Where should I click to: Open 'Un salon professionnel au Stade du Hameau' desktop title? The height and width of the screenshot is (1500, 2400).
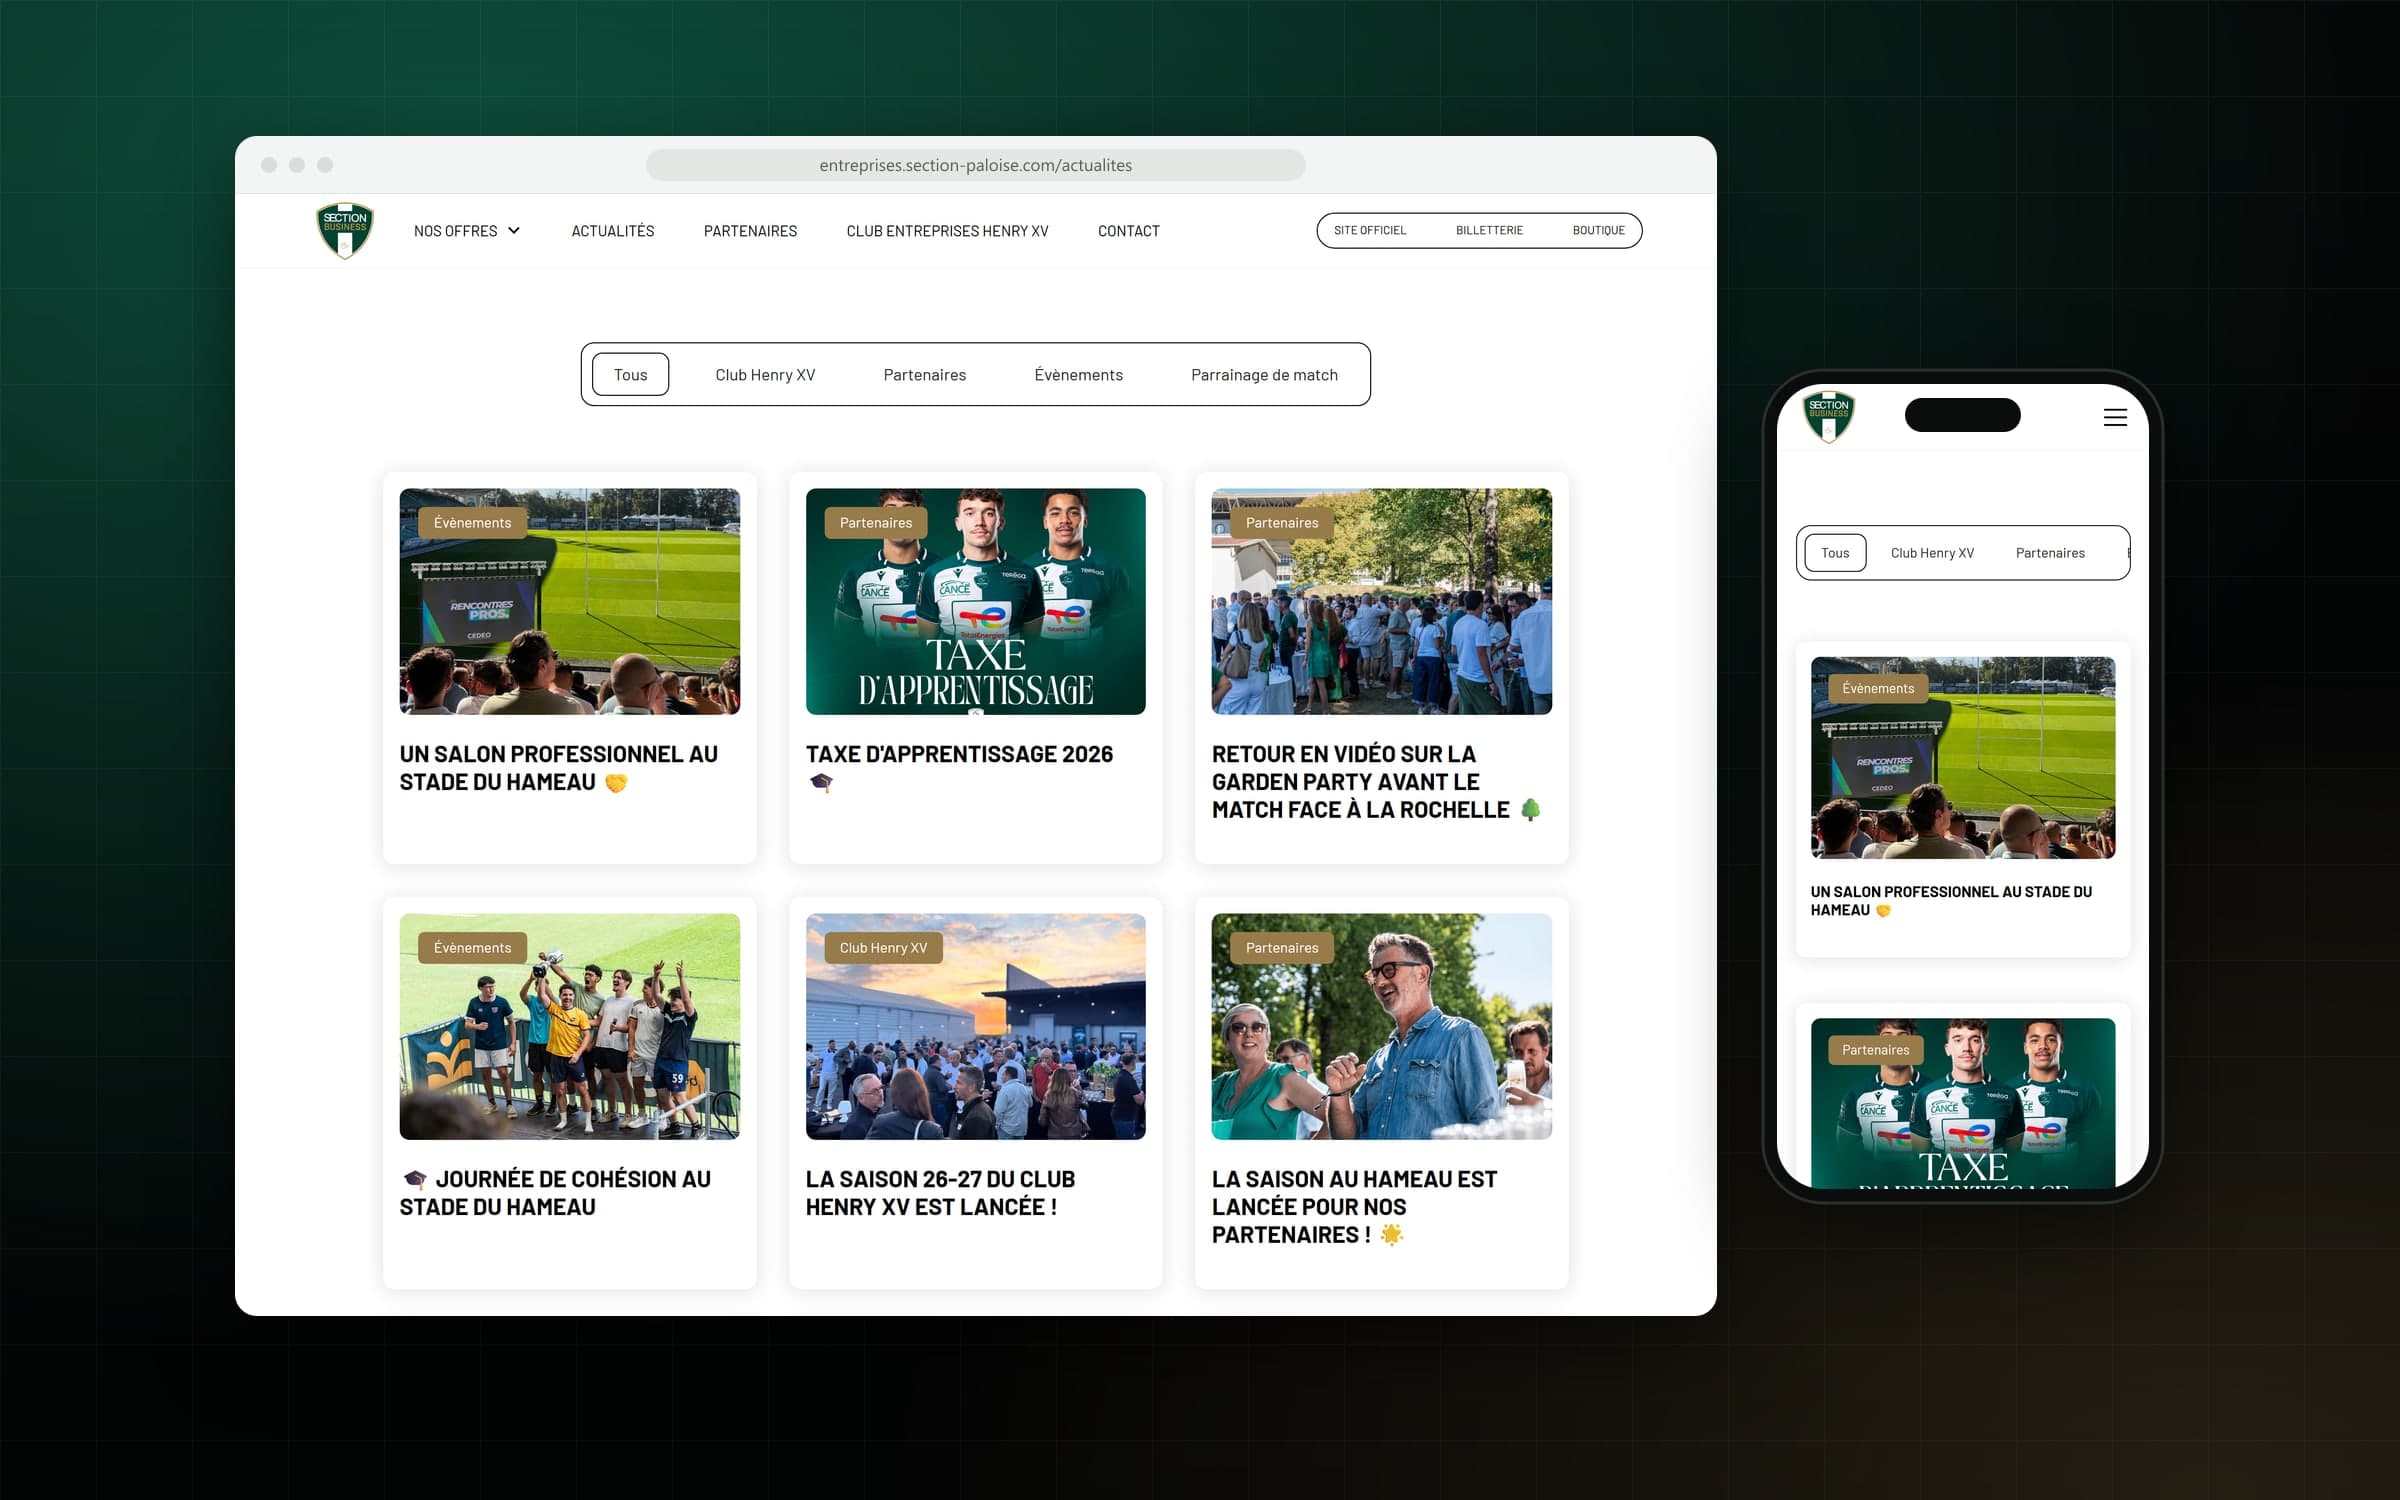558,768
